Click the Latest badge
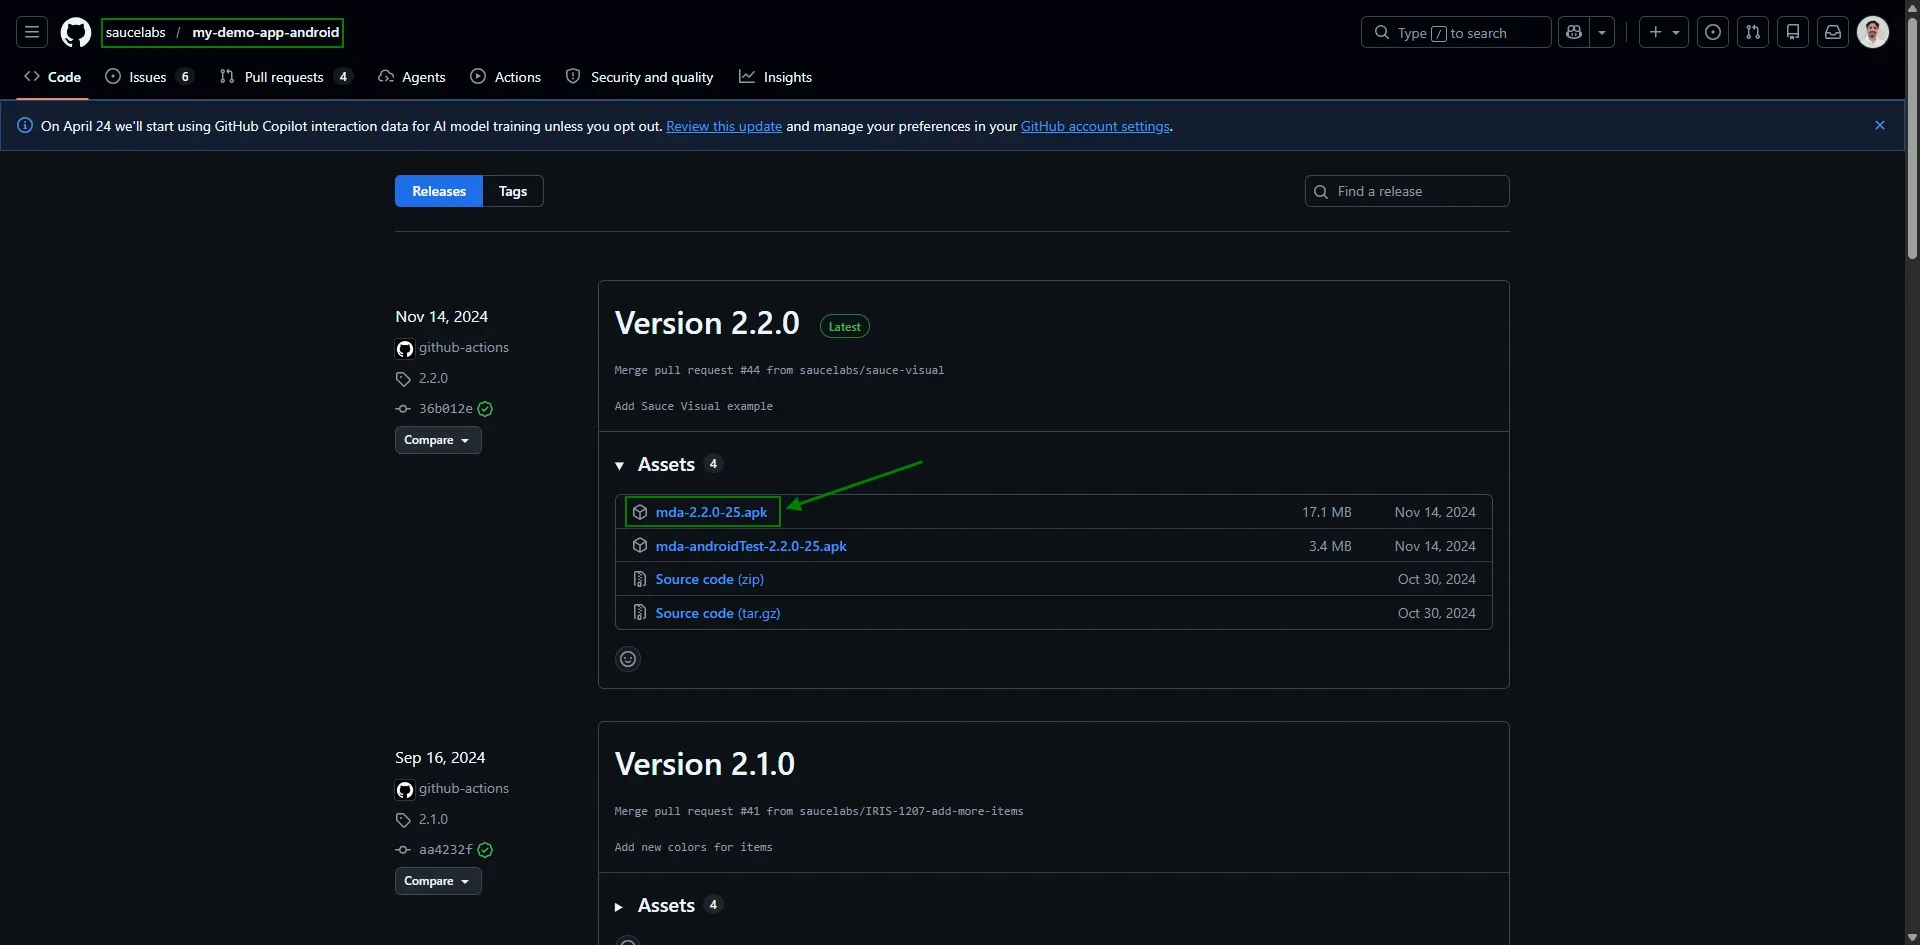The height and width of the screenshot is (945, 1920). pyautogui.click(x=844, y=327)
